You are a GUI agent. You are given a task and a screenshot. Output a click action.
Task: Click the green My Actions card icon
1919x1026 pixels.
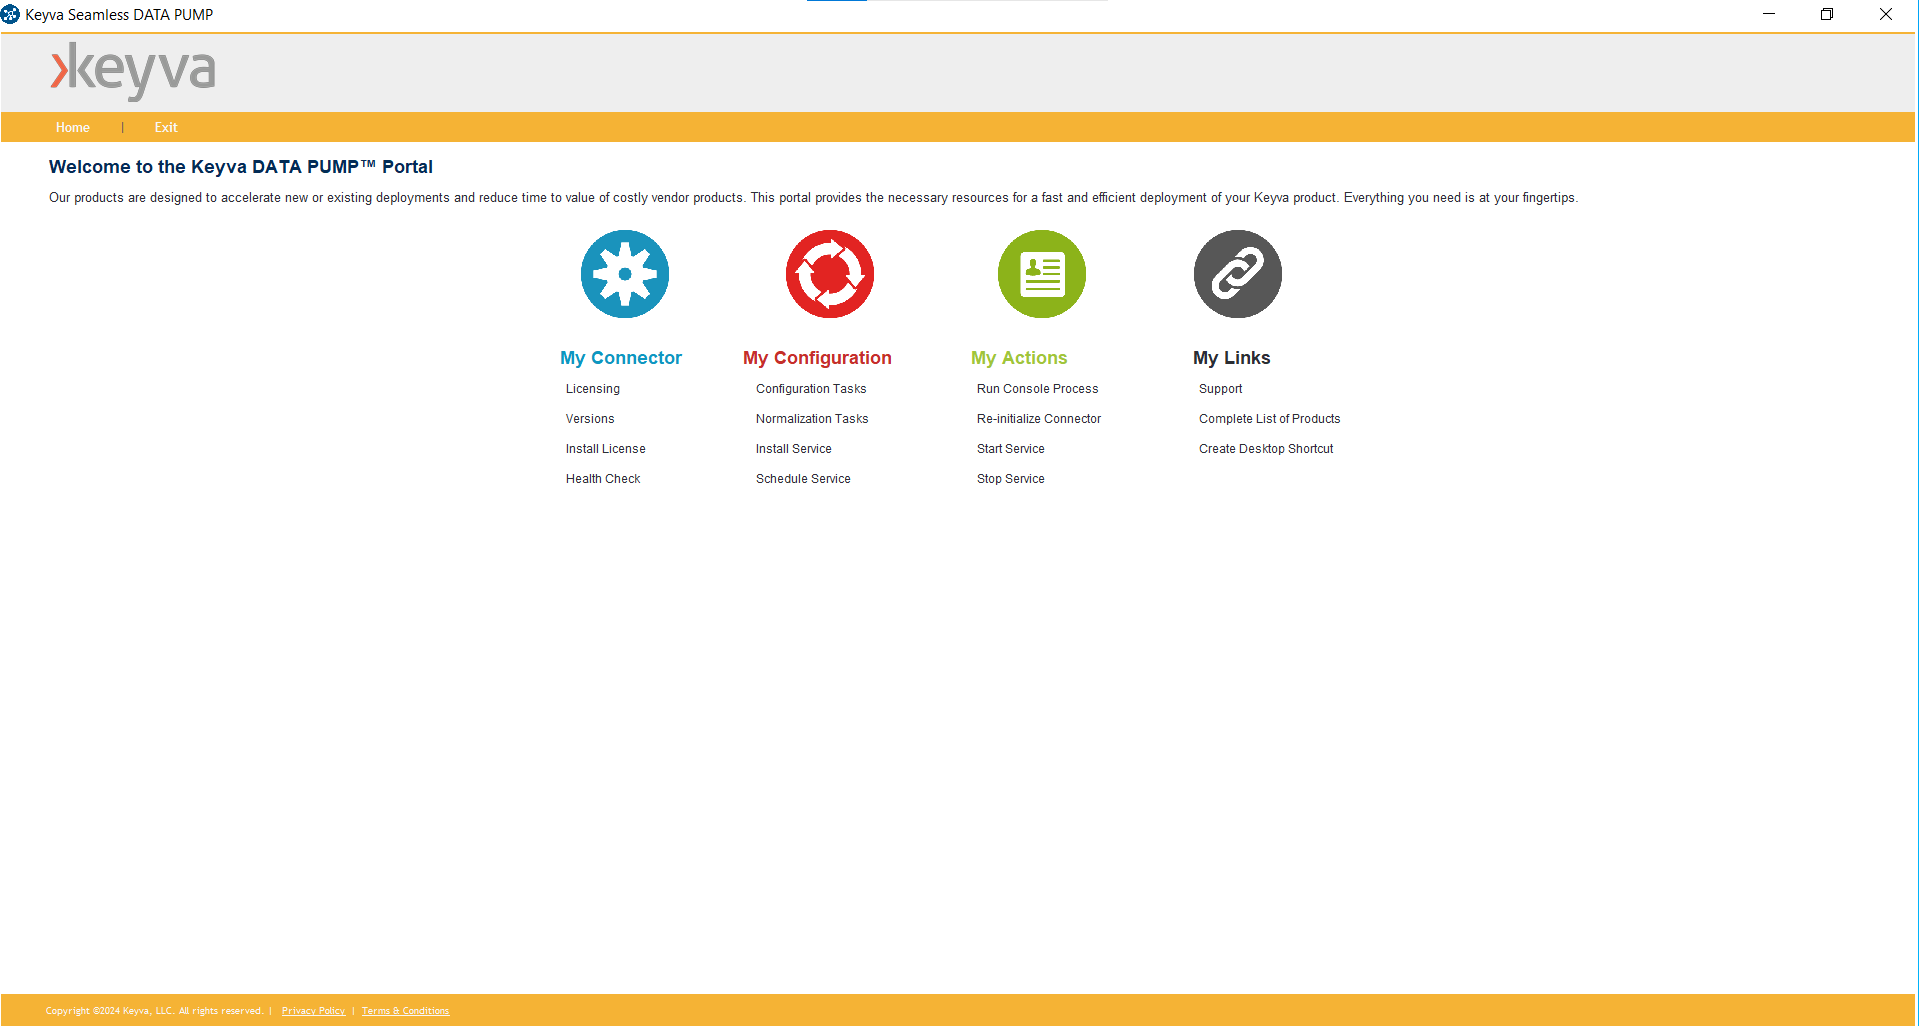(1041, 274)
